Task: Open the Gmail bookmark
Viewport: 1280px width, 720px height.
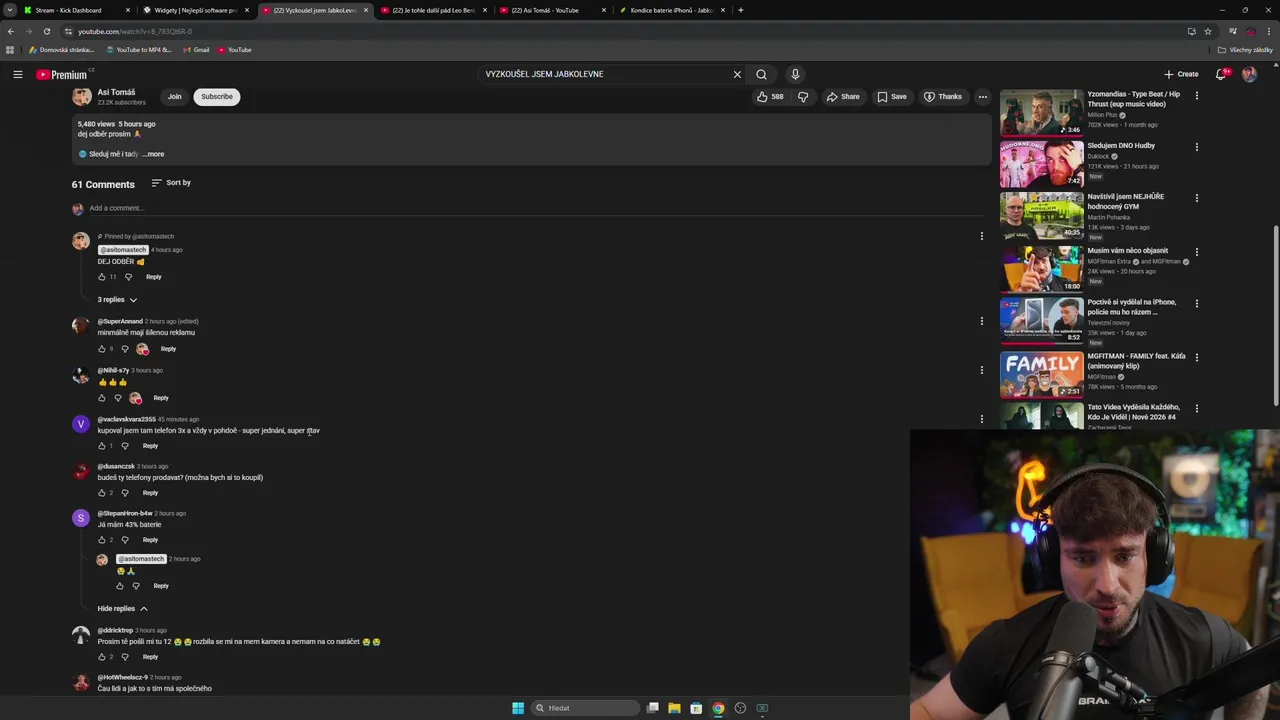Action: (x=195, y=50)
